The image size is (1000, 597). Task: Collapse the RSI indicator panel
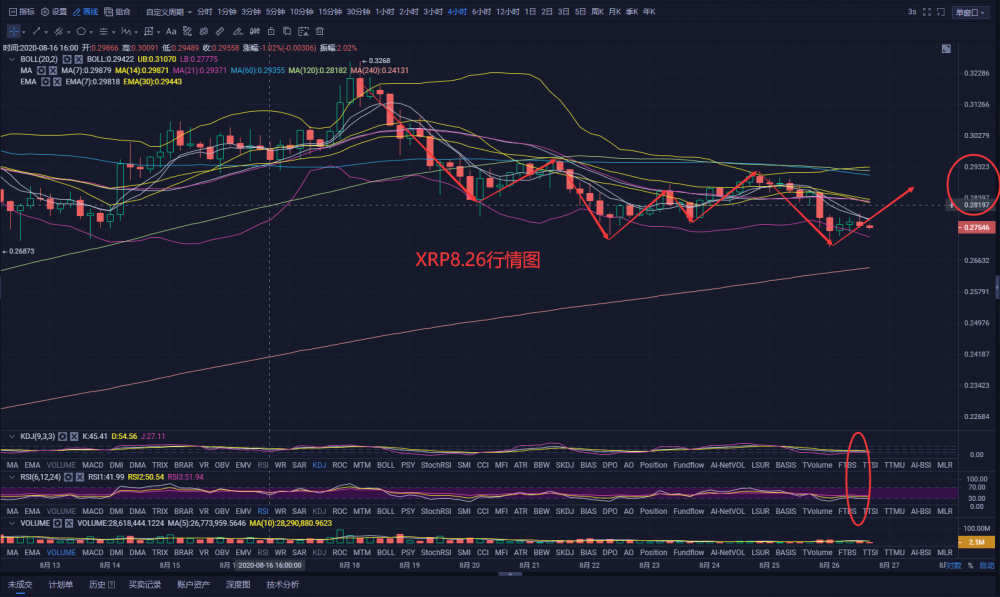(11, 477)
